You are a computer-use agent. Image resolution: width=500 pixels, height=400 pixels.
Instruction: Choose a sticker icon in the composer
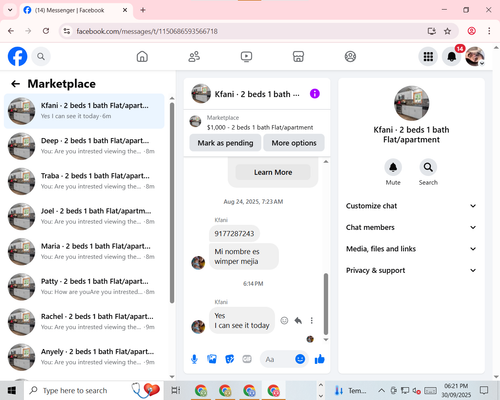[x=230, y=359]
